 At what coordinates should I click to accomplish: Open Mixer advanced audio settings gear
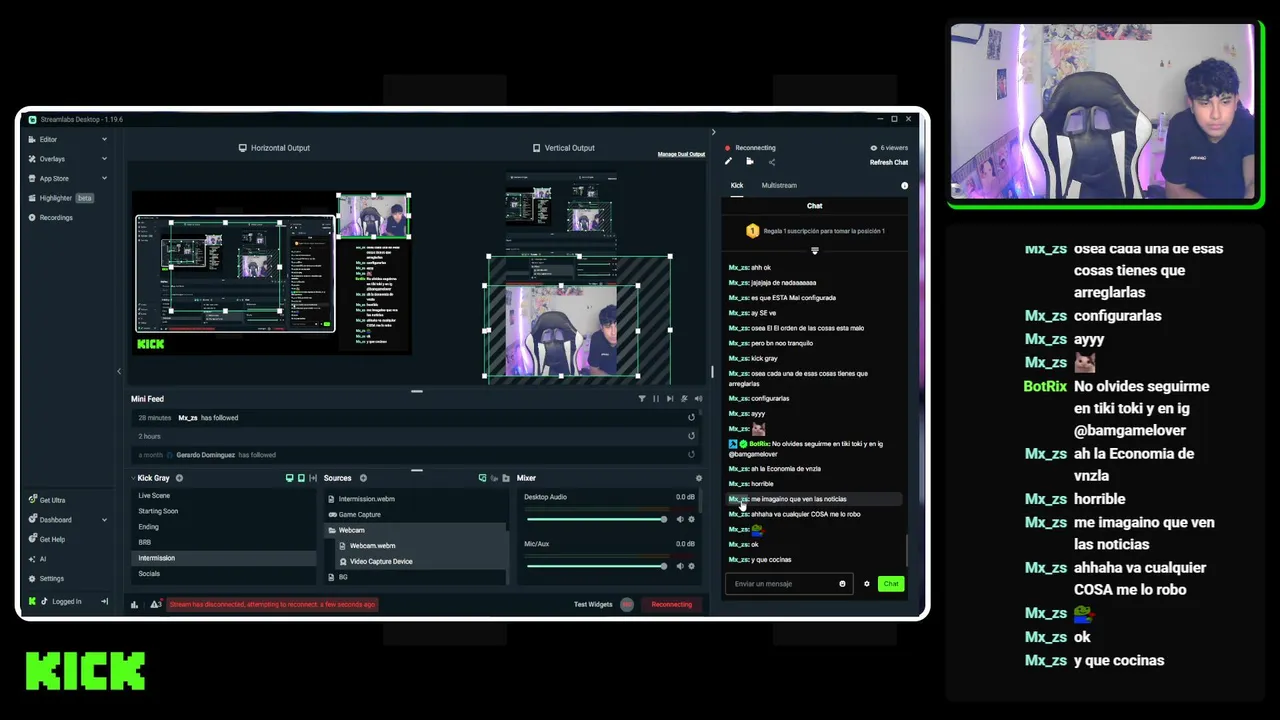click(698, 478)
